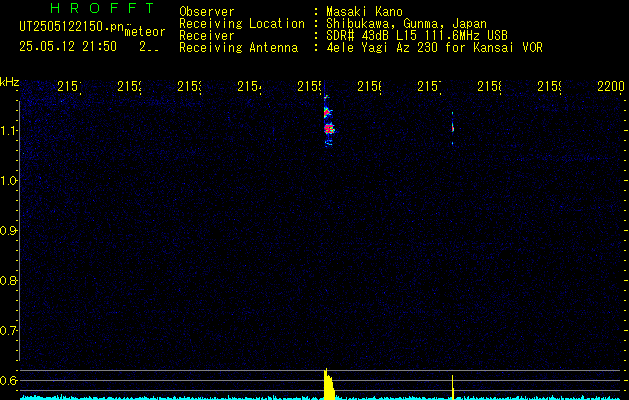Click the 0.6 kHz frequency tick label
This screenshot has height=400, width=629.
8,380
